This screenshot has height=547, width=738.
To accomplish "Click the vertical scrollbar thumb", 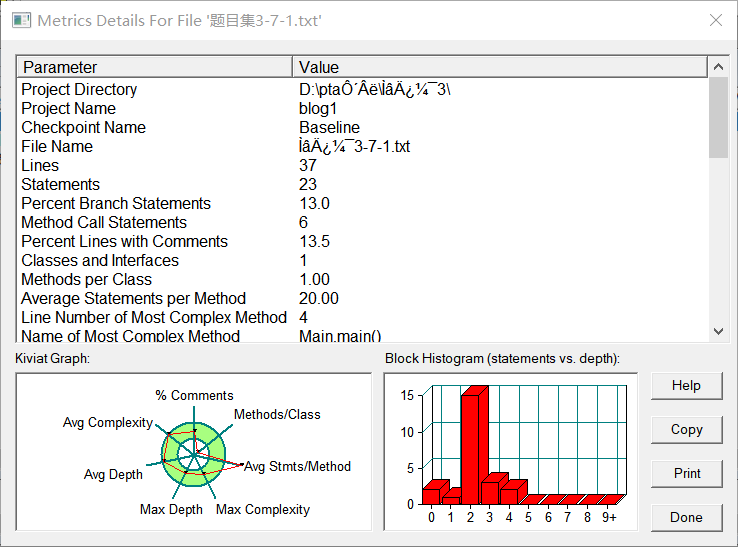I will coord(718,118).
